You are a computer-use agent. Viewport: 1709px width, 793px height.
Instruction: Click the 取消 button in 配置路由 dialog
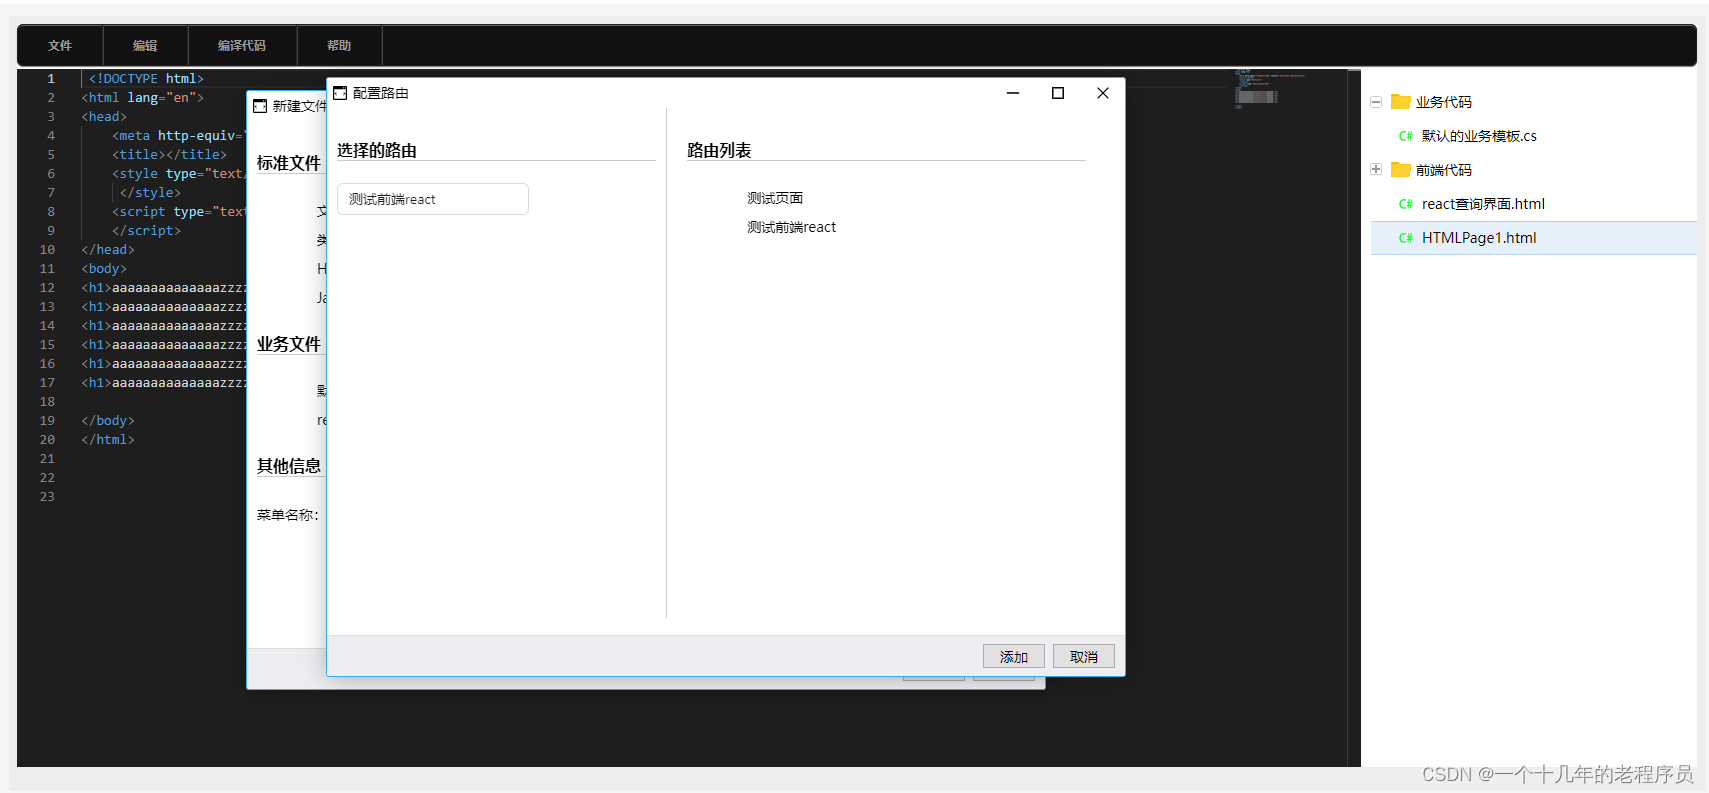(1084, 657)
